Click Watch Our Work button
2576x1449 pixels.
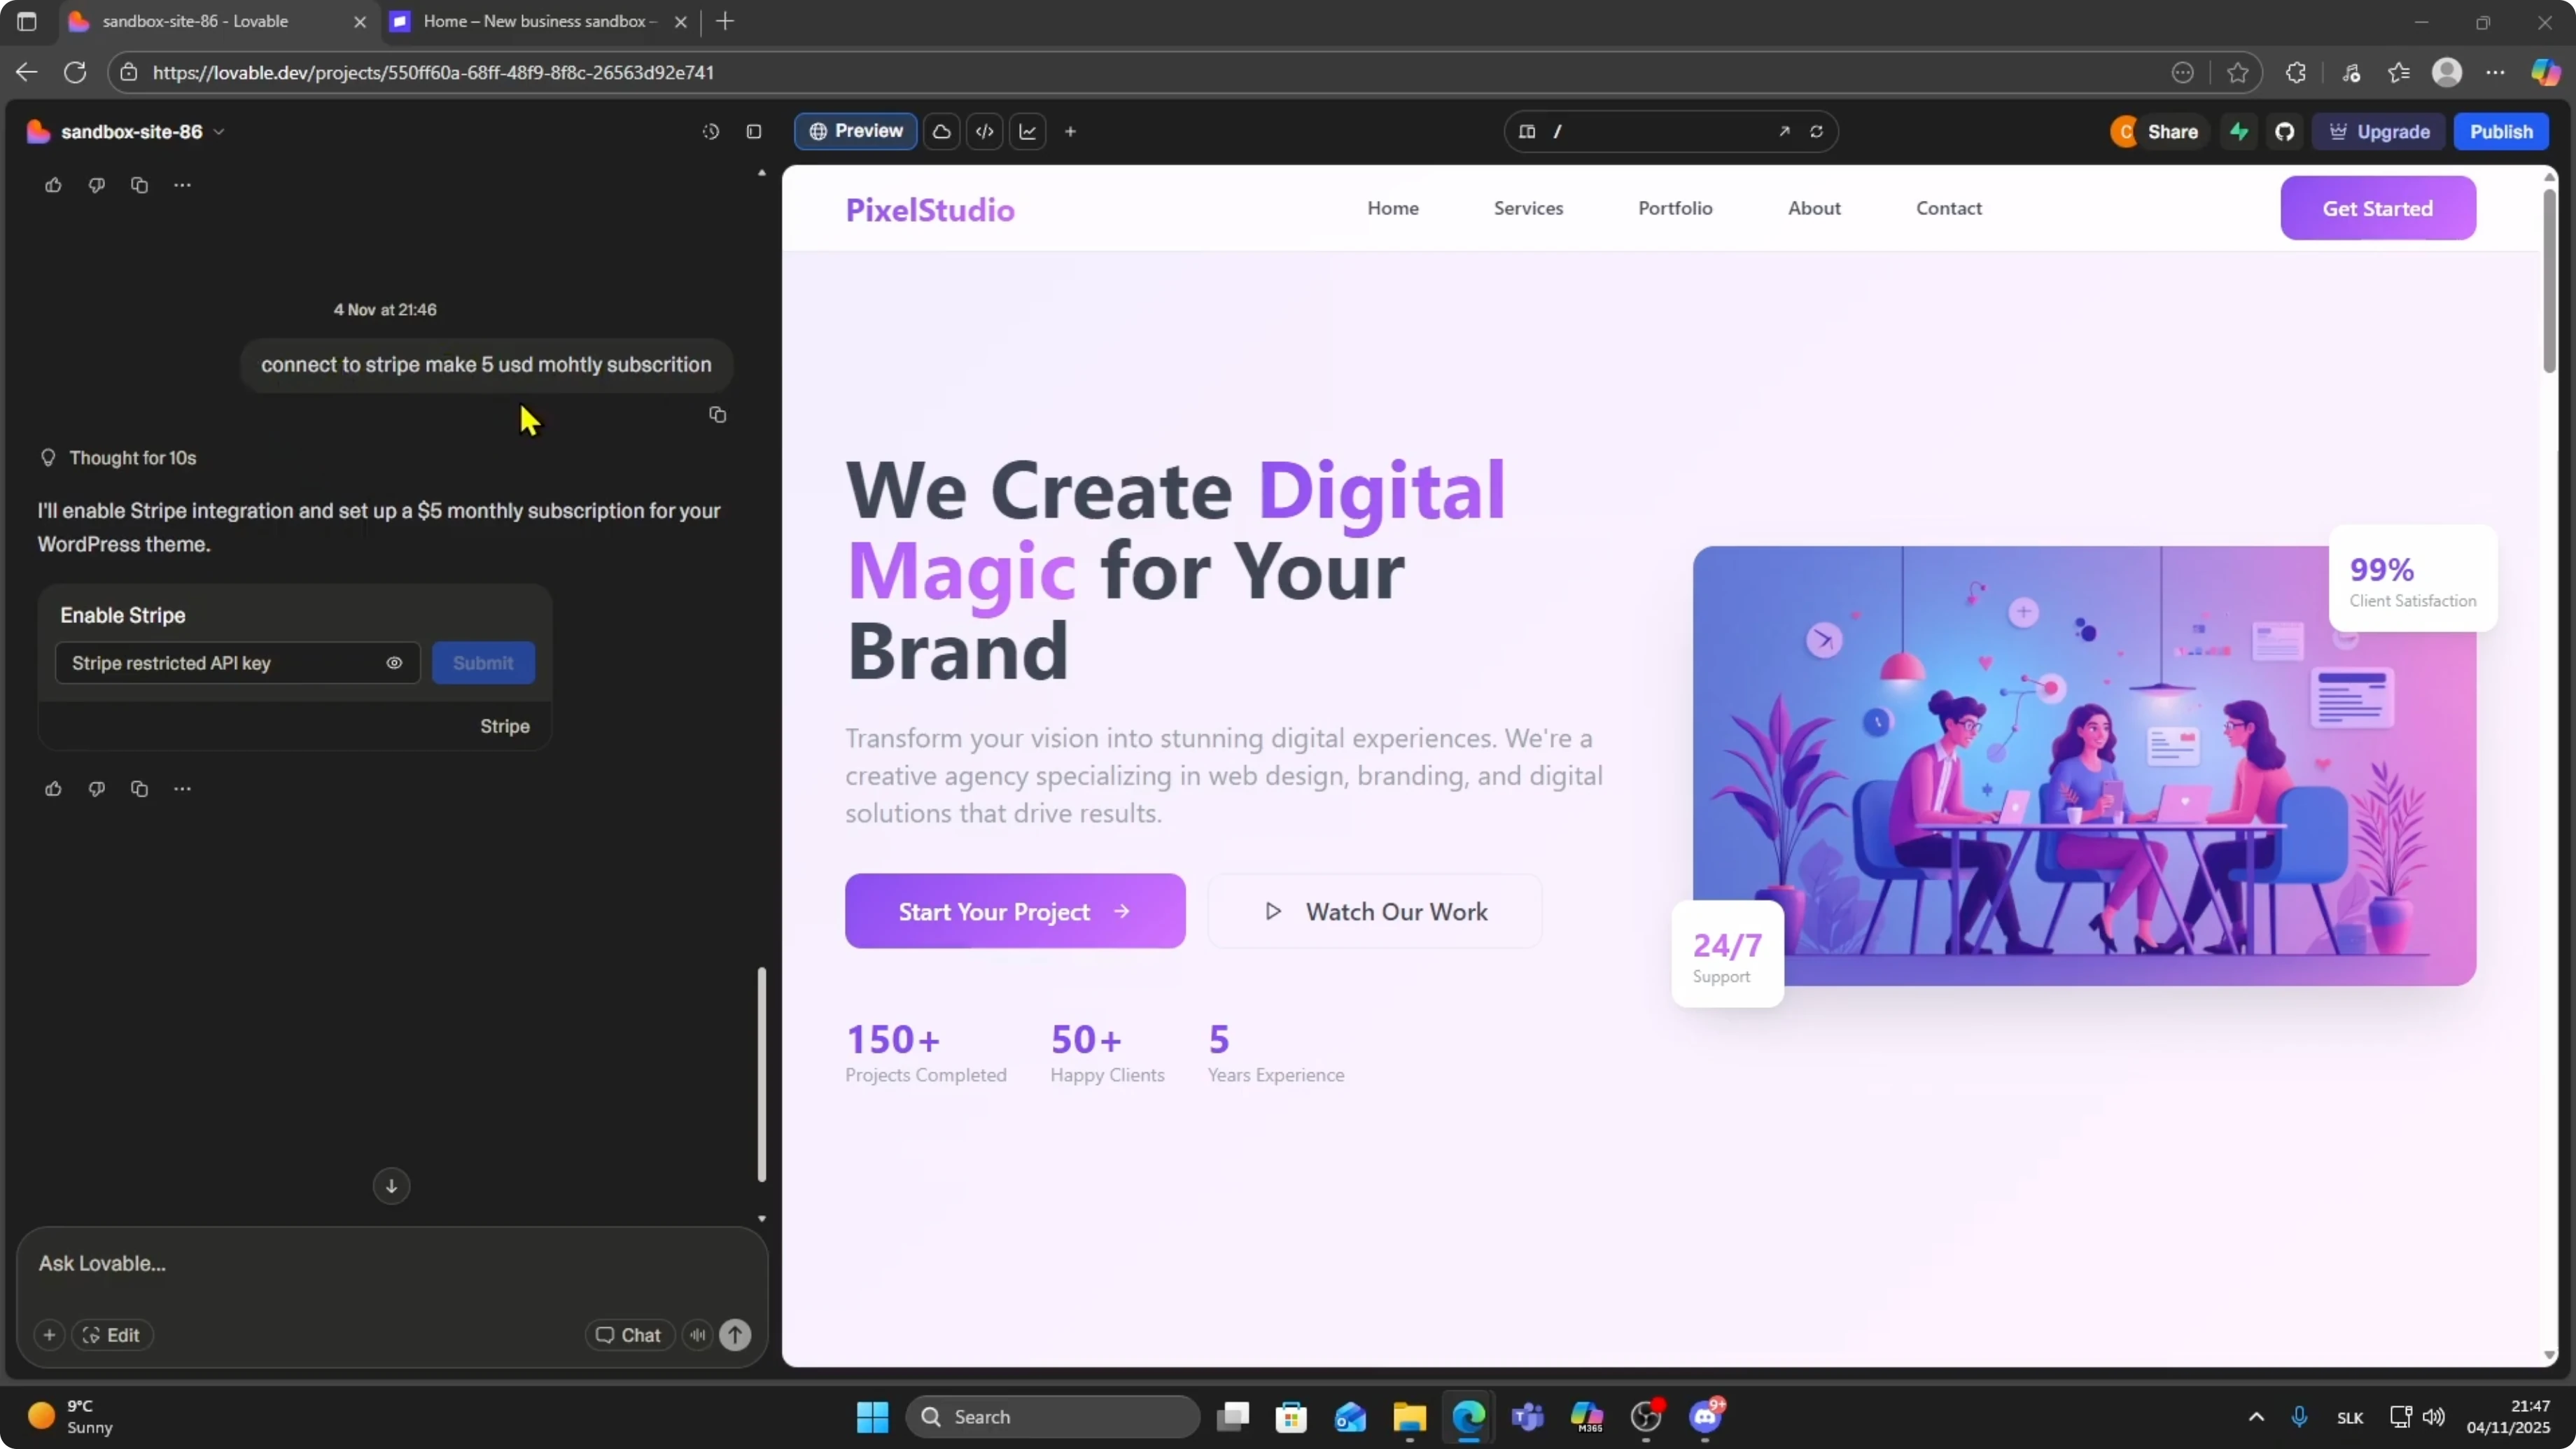click(x=1375, y=911)
